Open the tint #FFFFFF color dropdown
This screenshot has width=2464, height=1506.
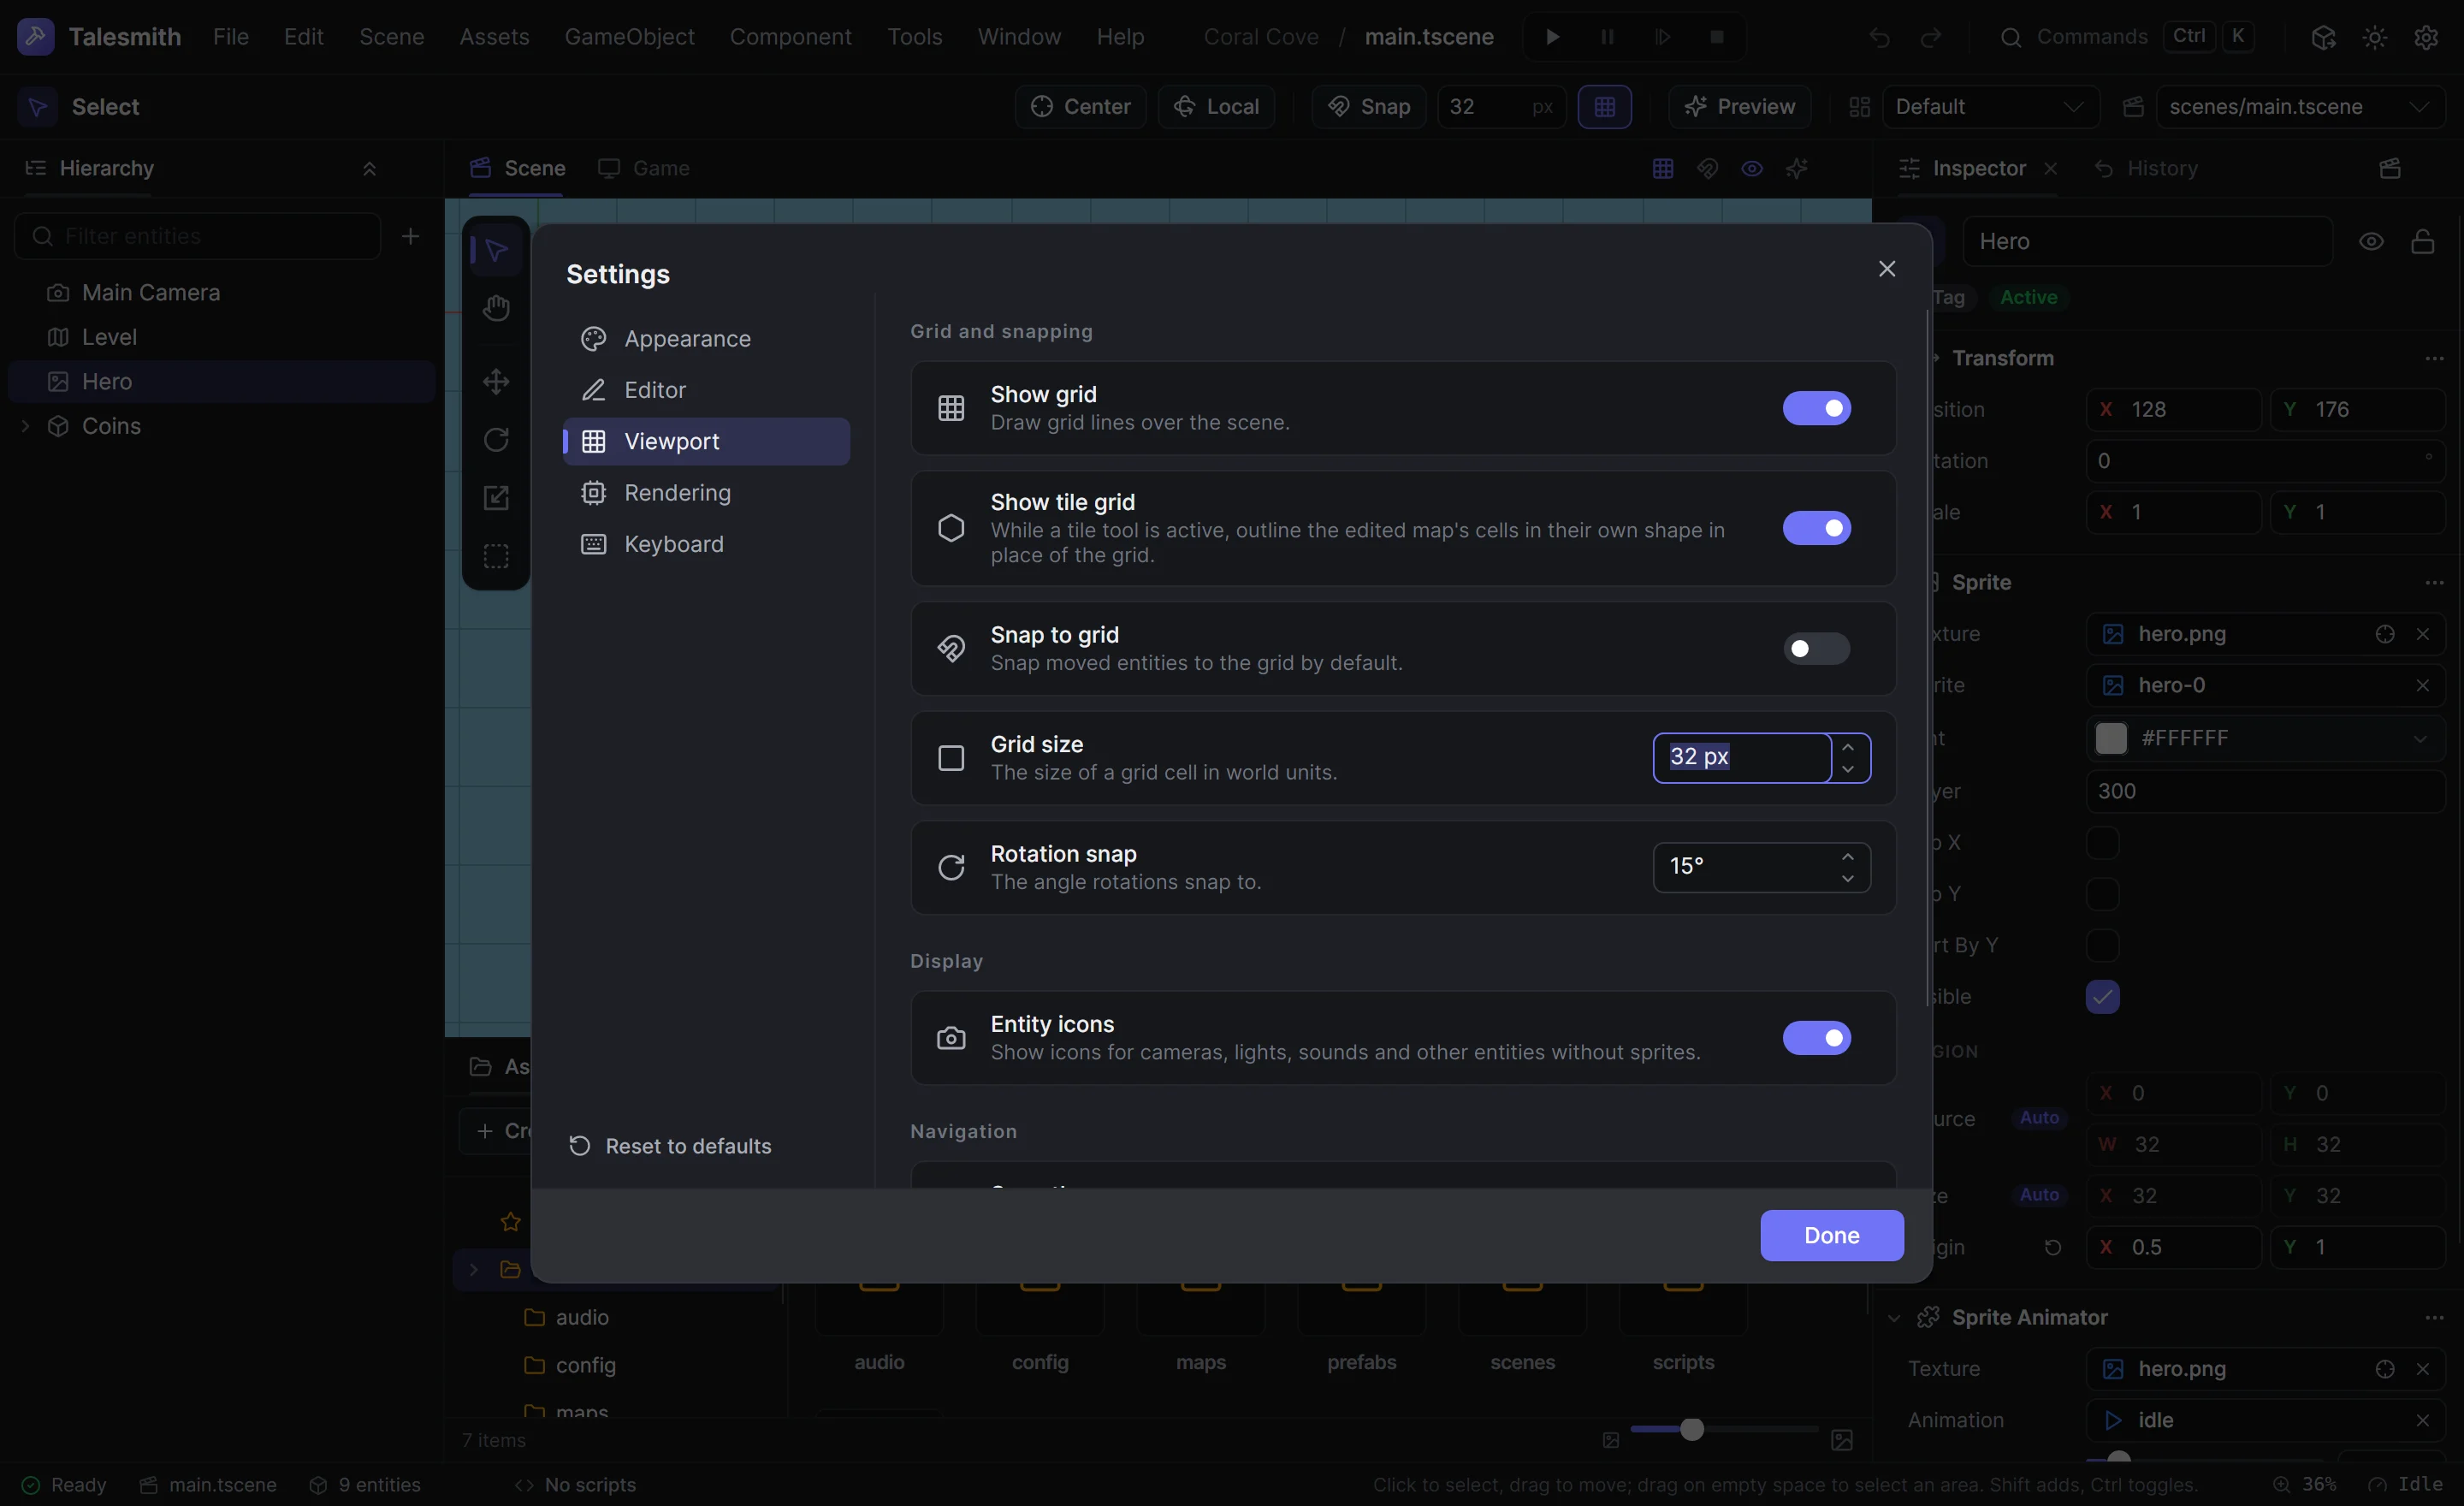point(2419,739)
